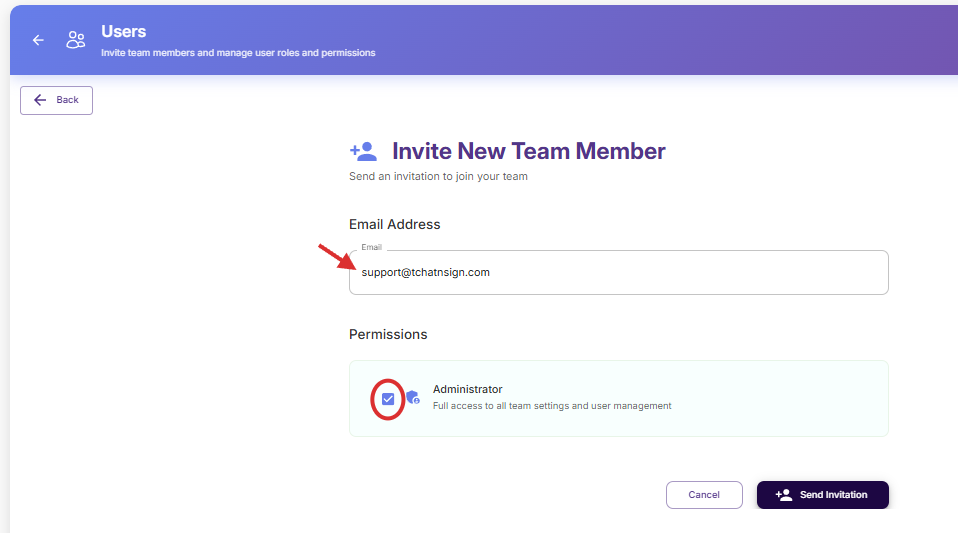Click 'Full access to all team settings' description
958x533 pixels.
pyautogui.click(x=552, y=406)
